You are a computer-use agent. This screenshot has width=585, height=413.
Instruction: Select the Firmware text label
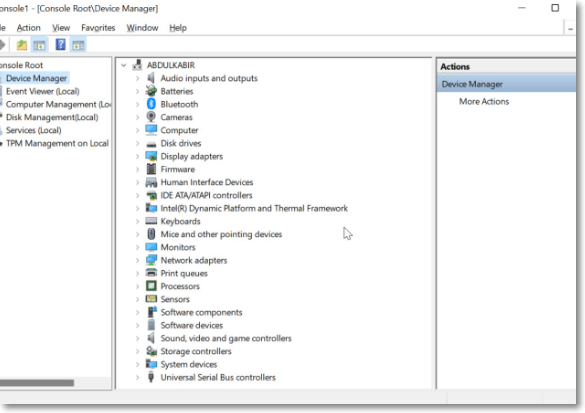click(178, 169)
